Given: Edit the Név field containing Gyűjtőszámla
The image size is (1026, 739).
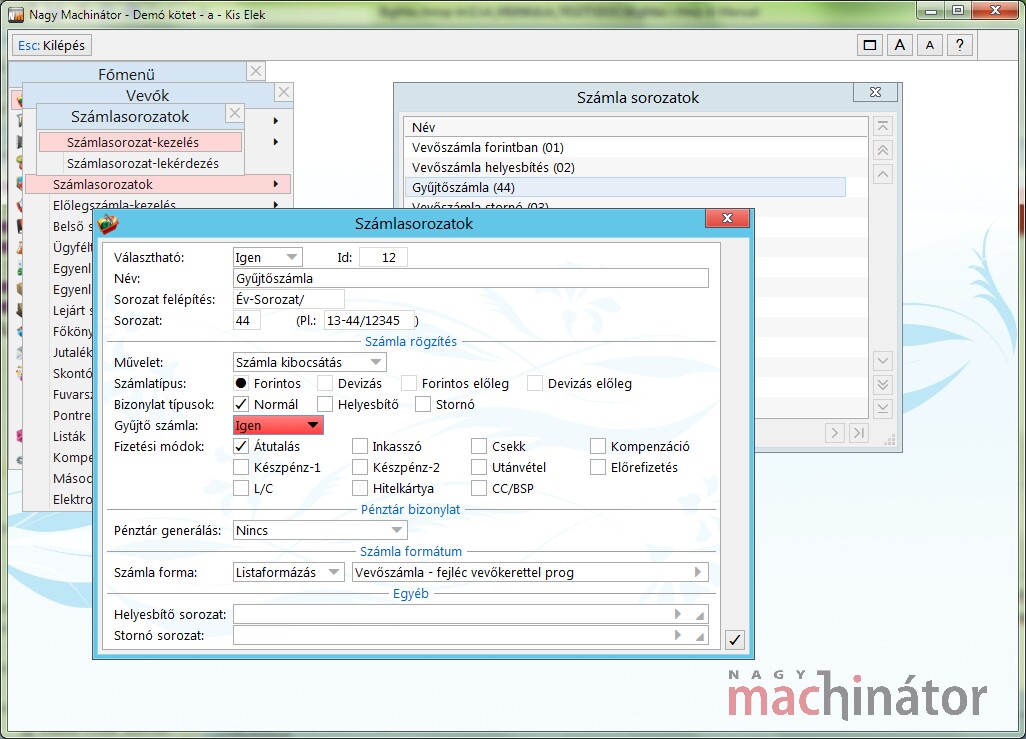Looking at the screenshot, I should (x=470, y=278).
